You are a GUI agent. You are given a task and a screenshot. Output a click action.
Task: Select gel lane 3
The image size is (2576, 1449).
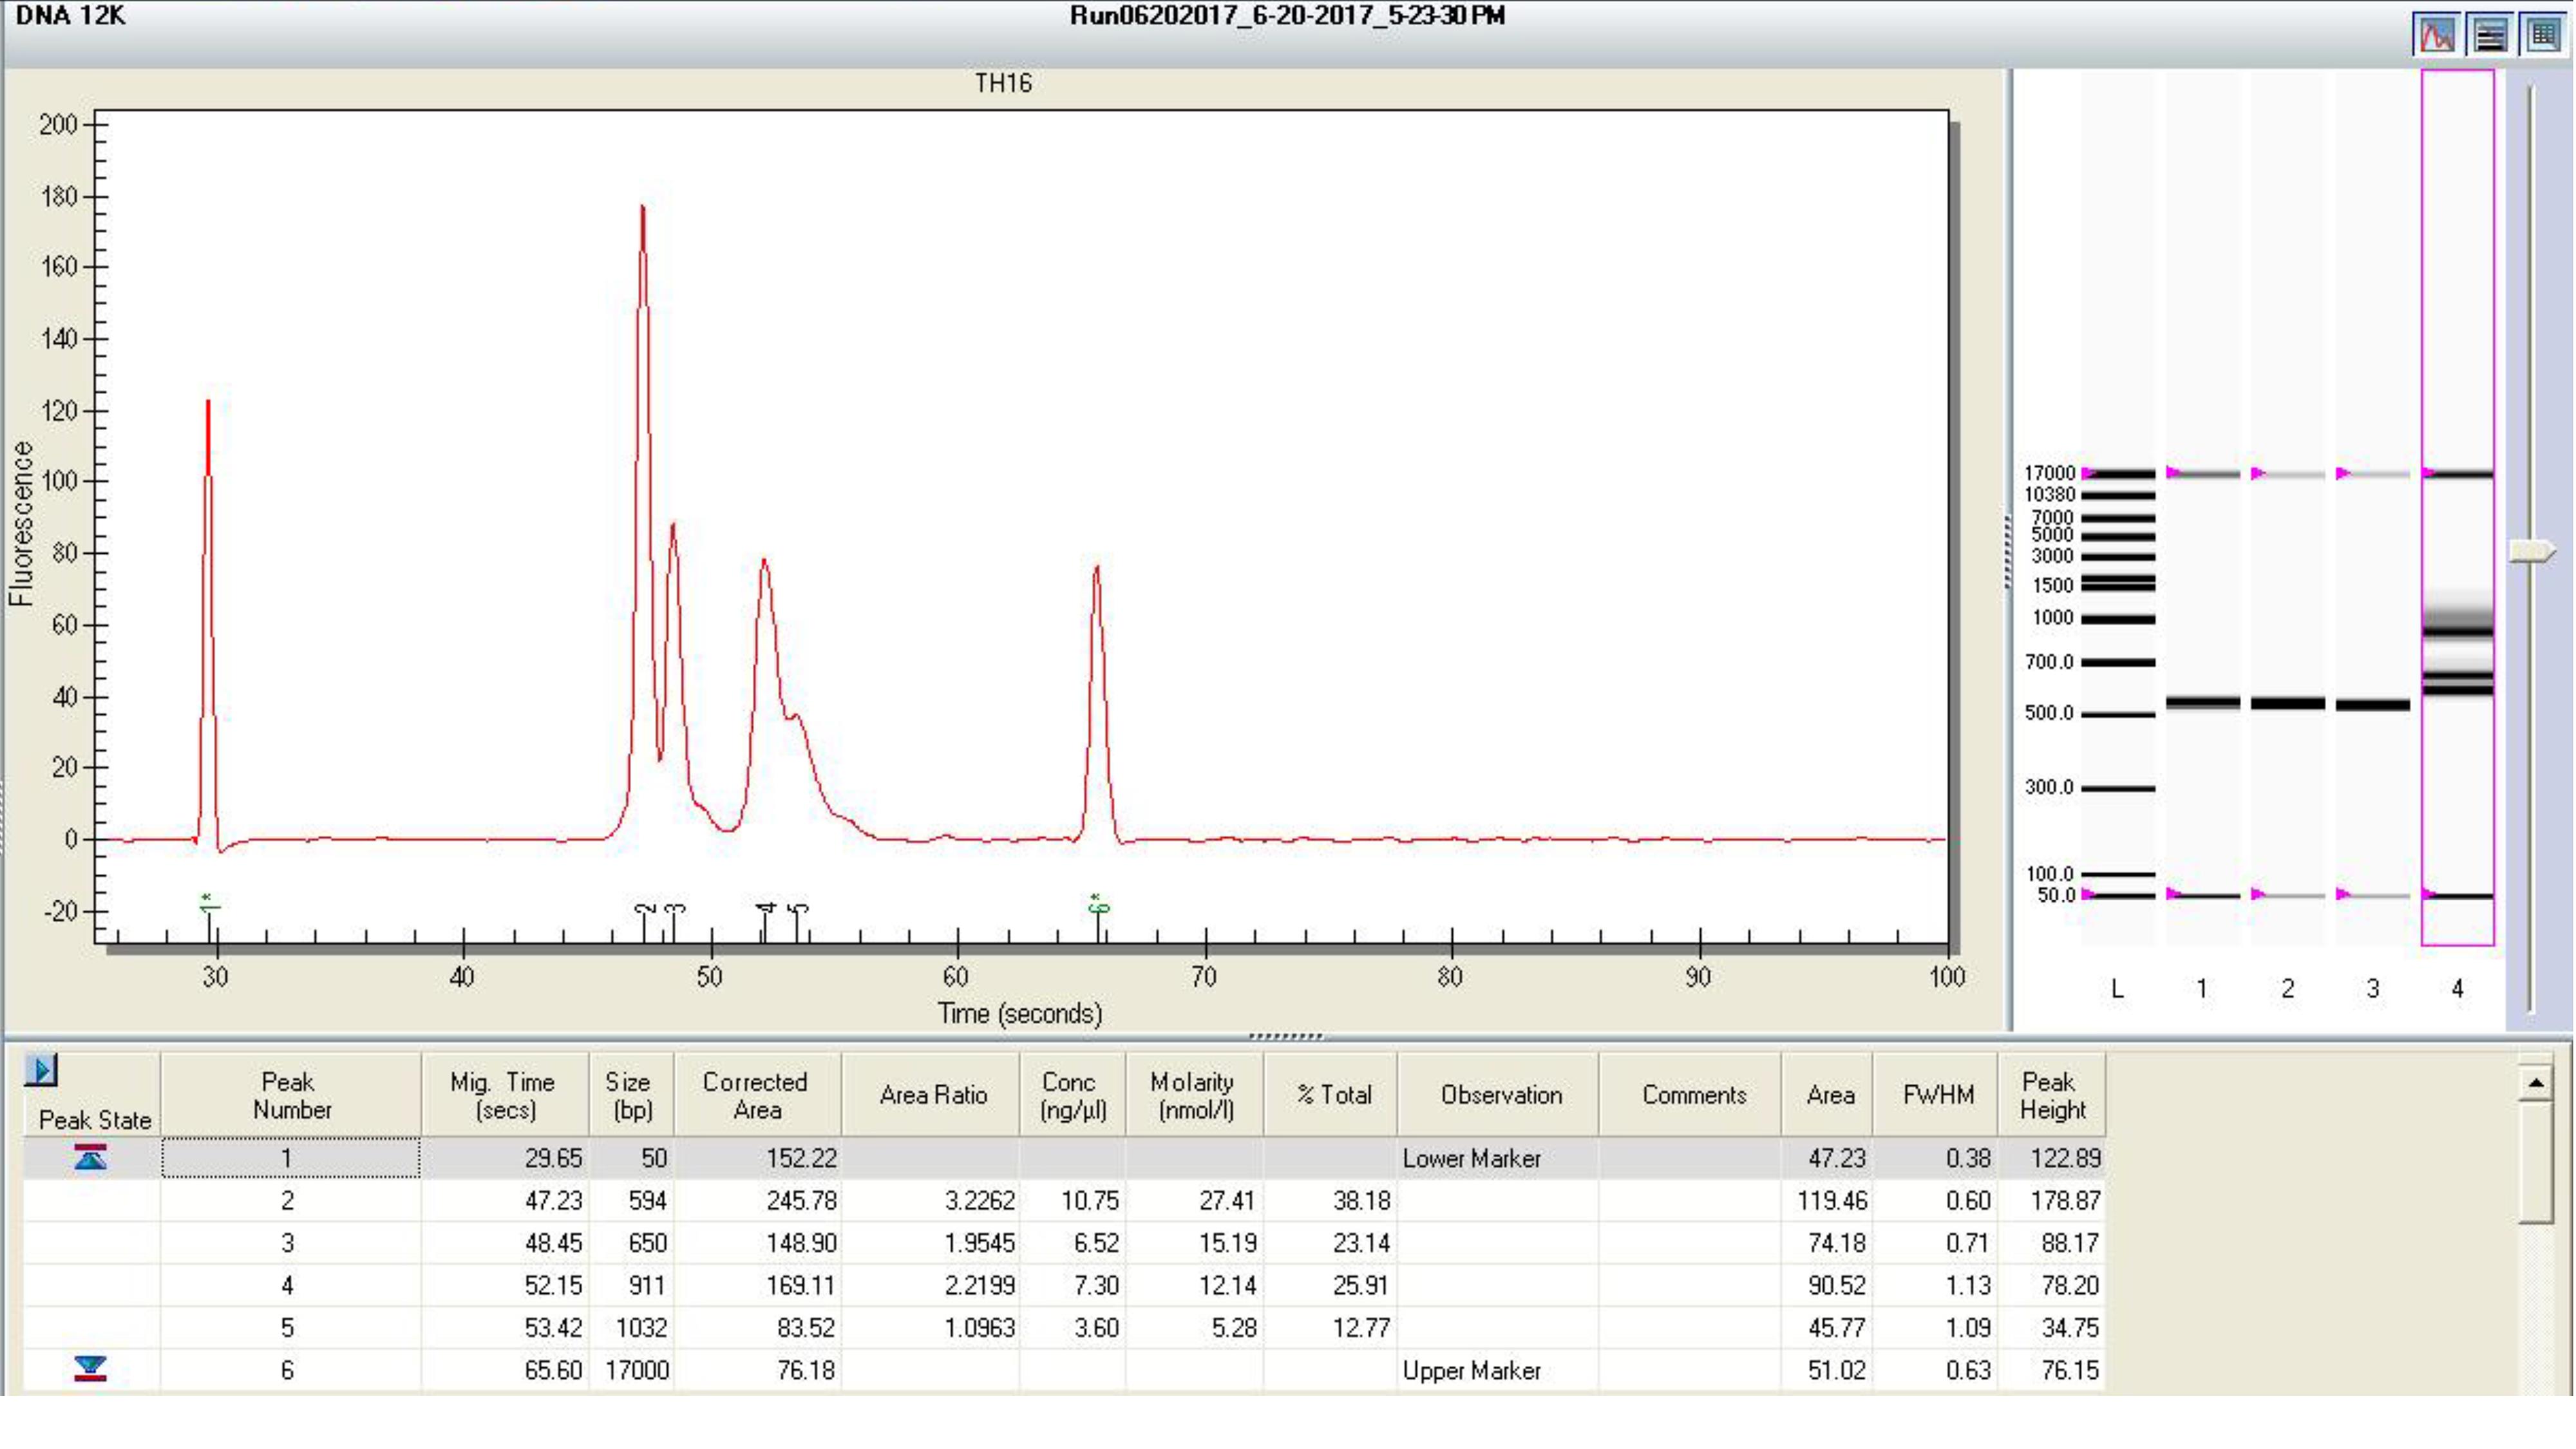pos(2372,508)
